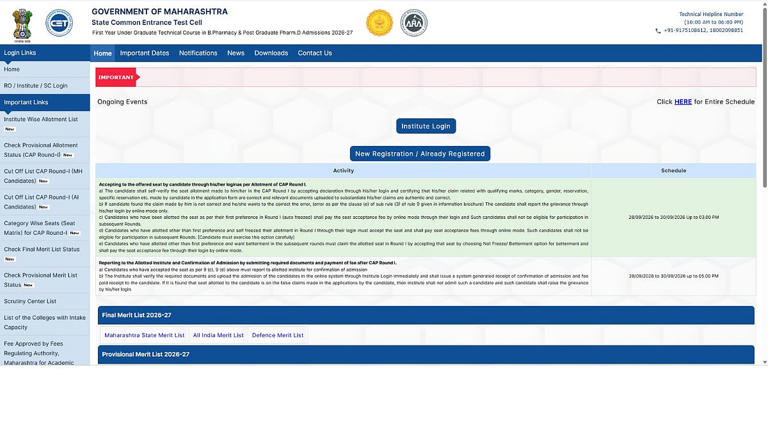Screen dimensions: 768x432
Task: Click the scrollbar down arrow
Action: point(765,362)
